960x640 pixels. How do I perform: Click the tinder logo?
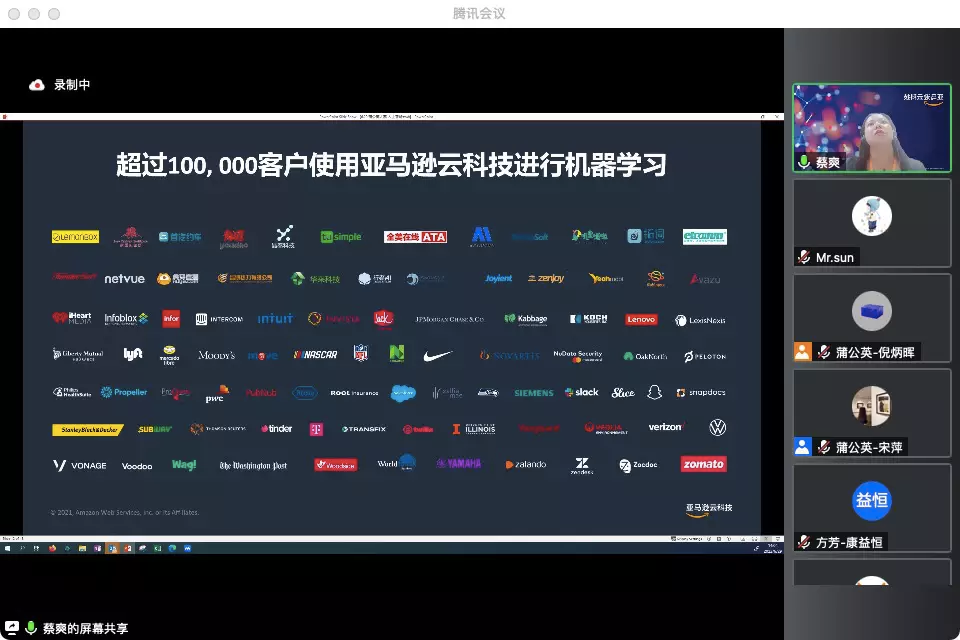(277, 429)
